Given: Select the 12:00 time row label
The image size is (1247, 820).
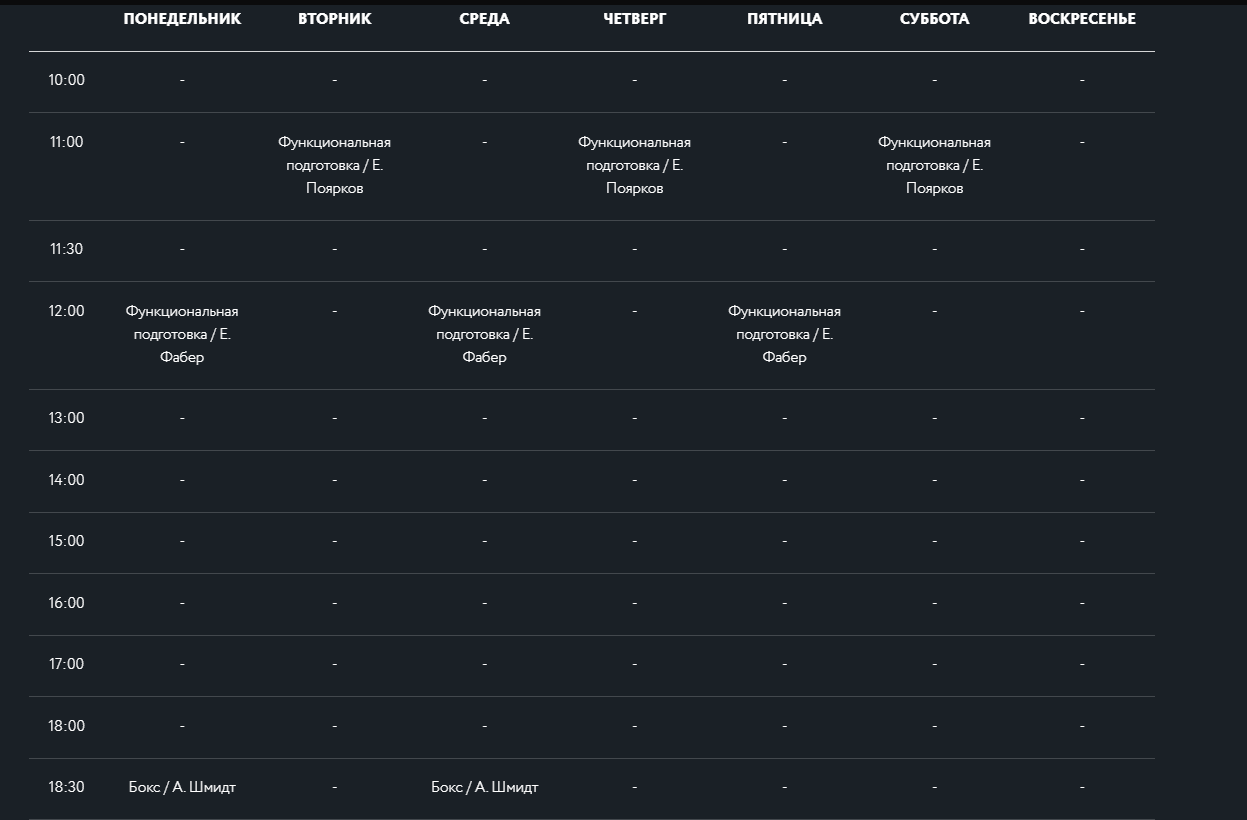Looking at the screenshot, I should point(67,311).
